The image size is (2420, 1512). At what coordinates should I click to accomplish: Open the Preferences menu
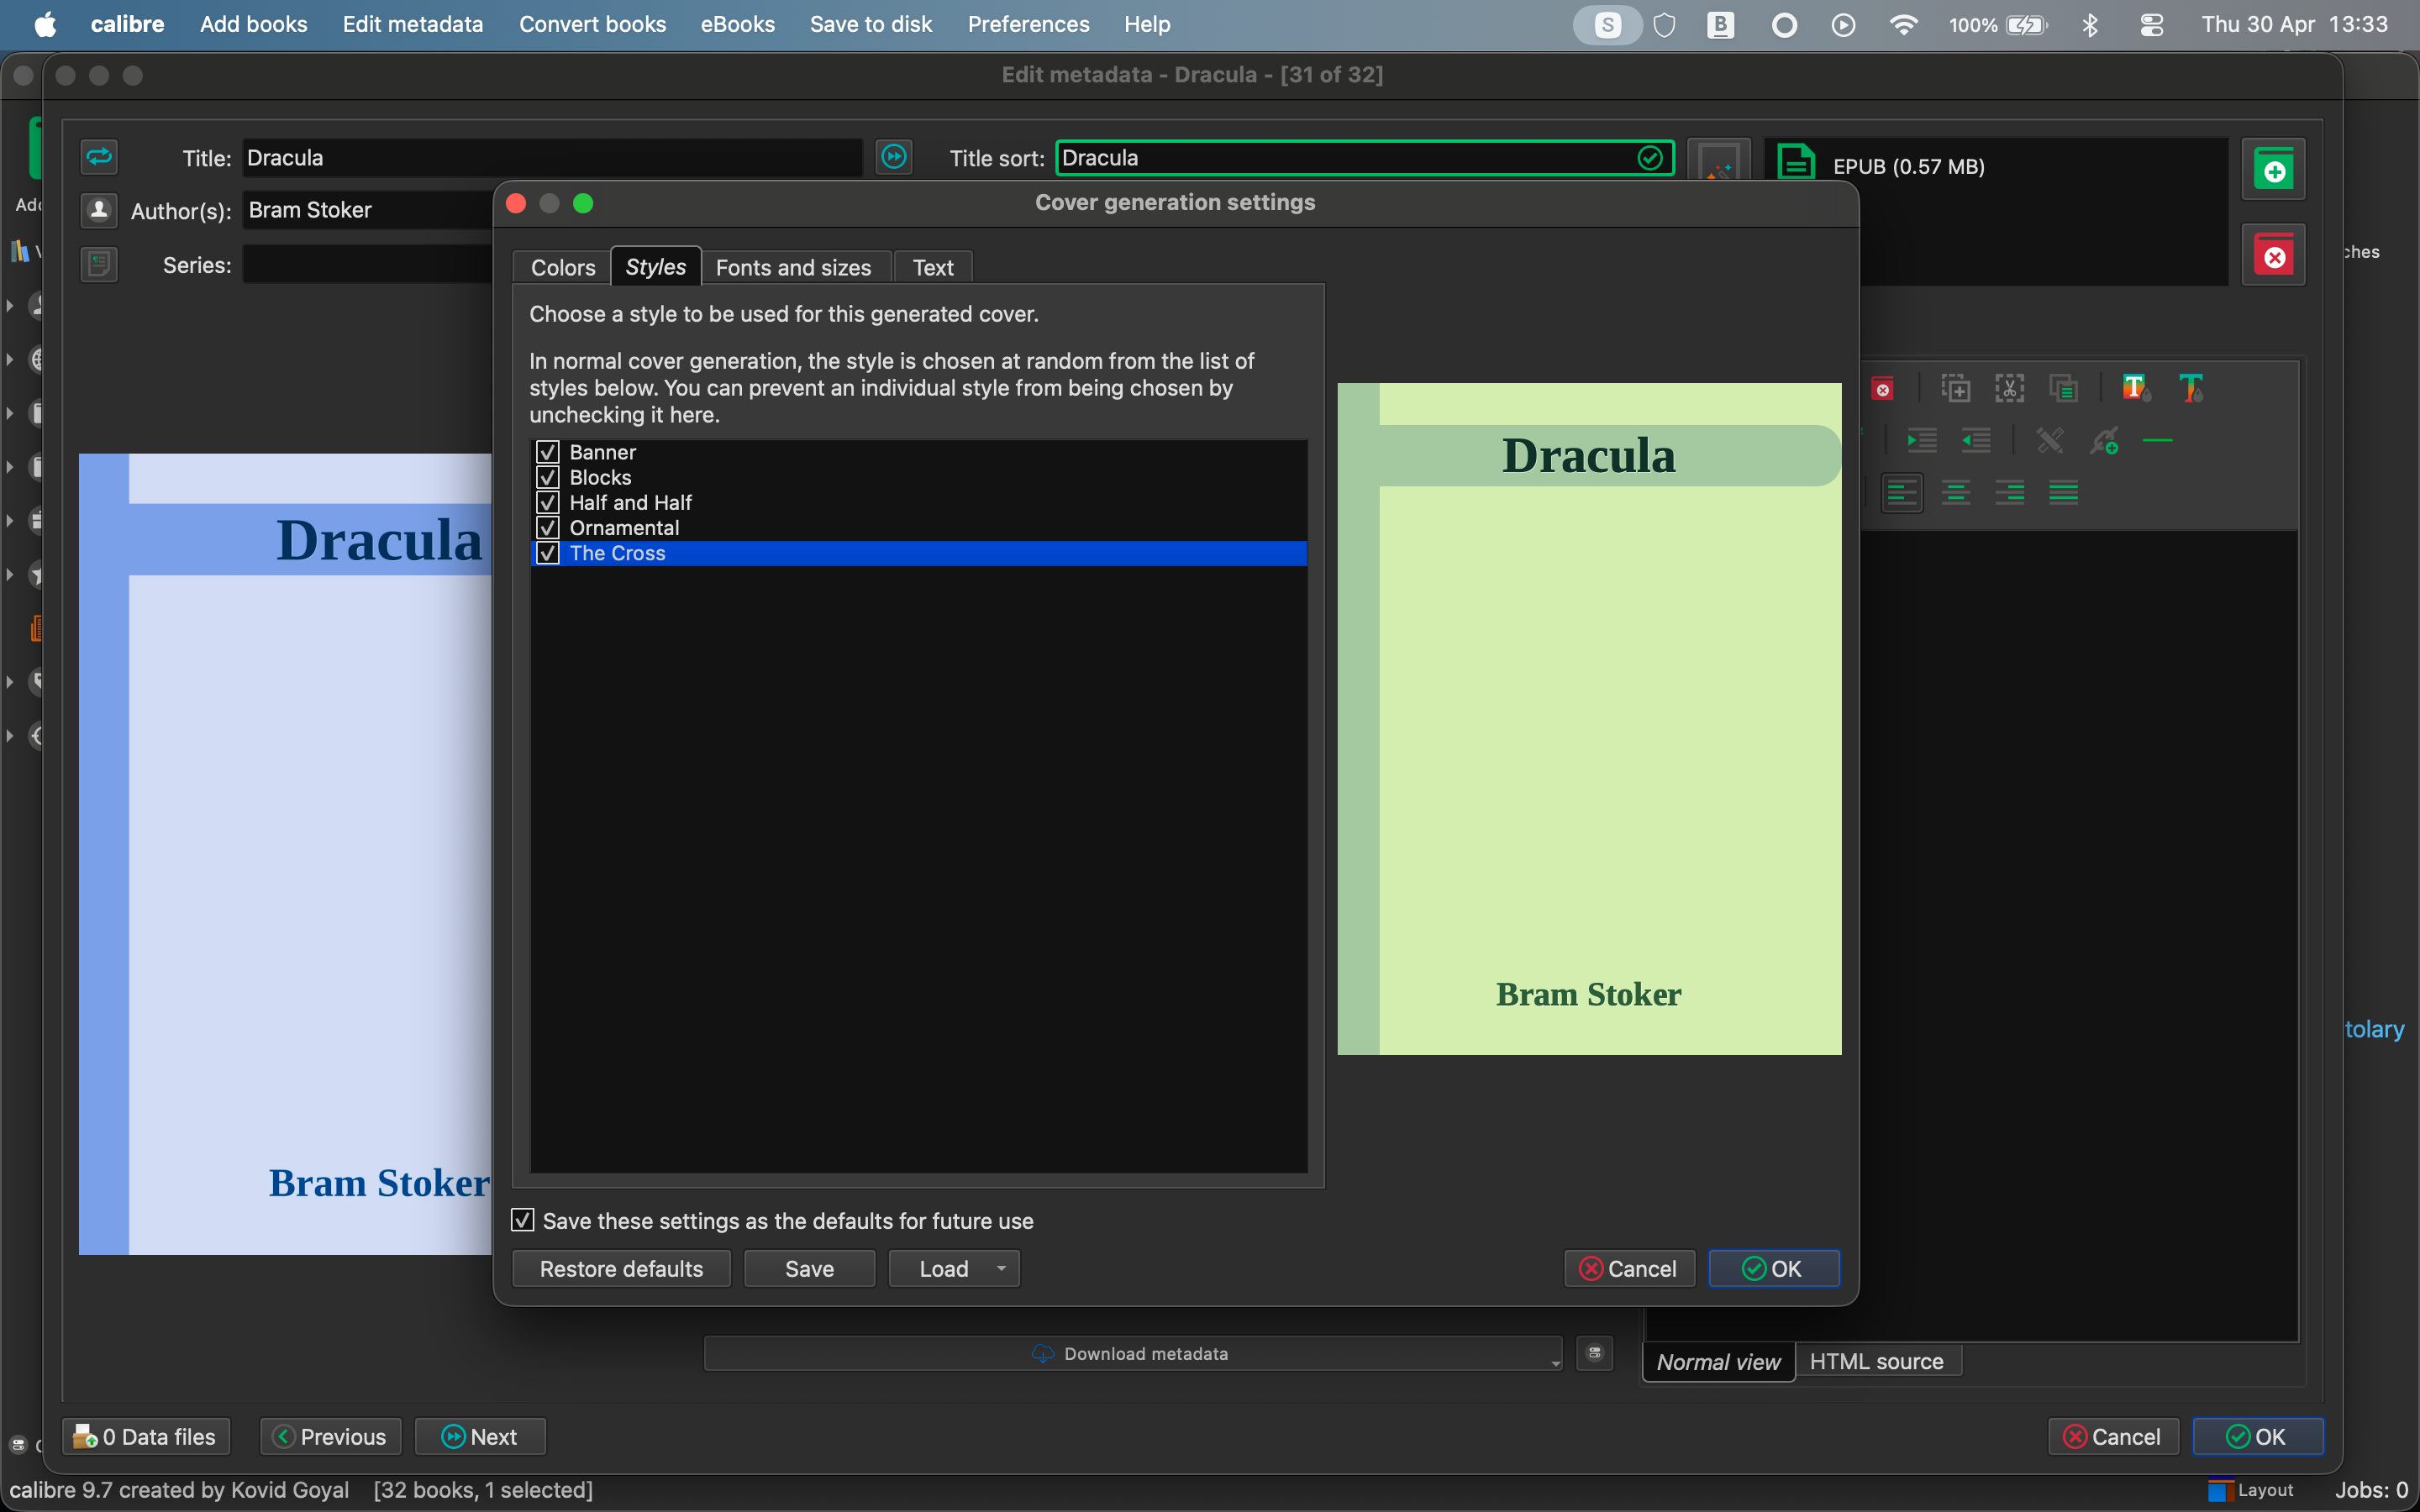[1028, 24]
